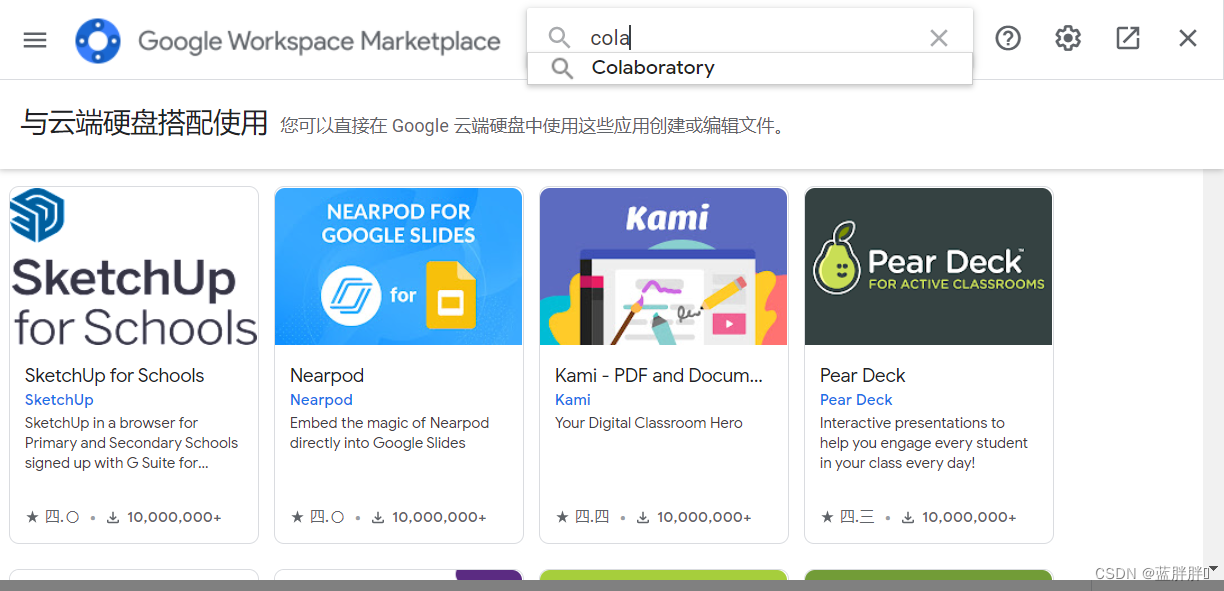1224x591 pixels.
Task: Open the Nearpod app title
Action: (327, 376)
